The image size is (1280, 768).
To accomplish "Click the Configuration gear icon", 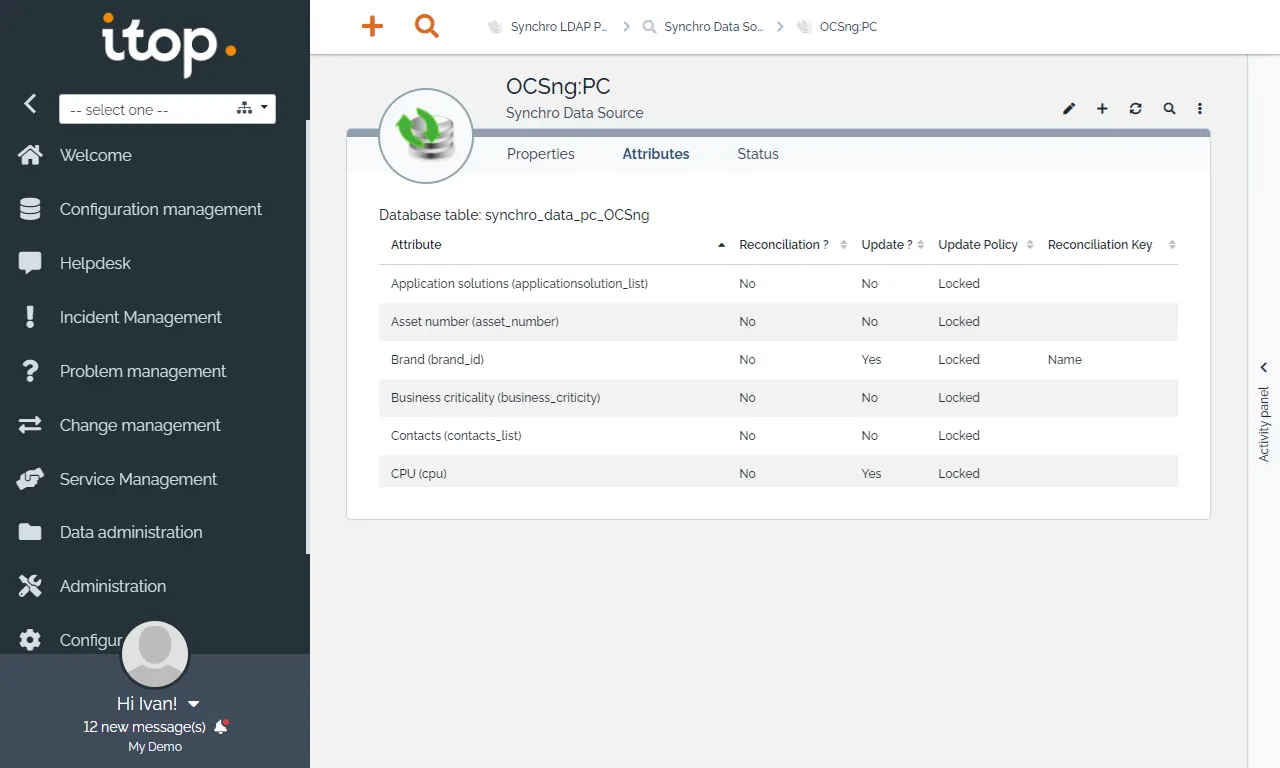I will pos(30,640).
